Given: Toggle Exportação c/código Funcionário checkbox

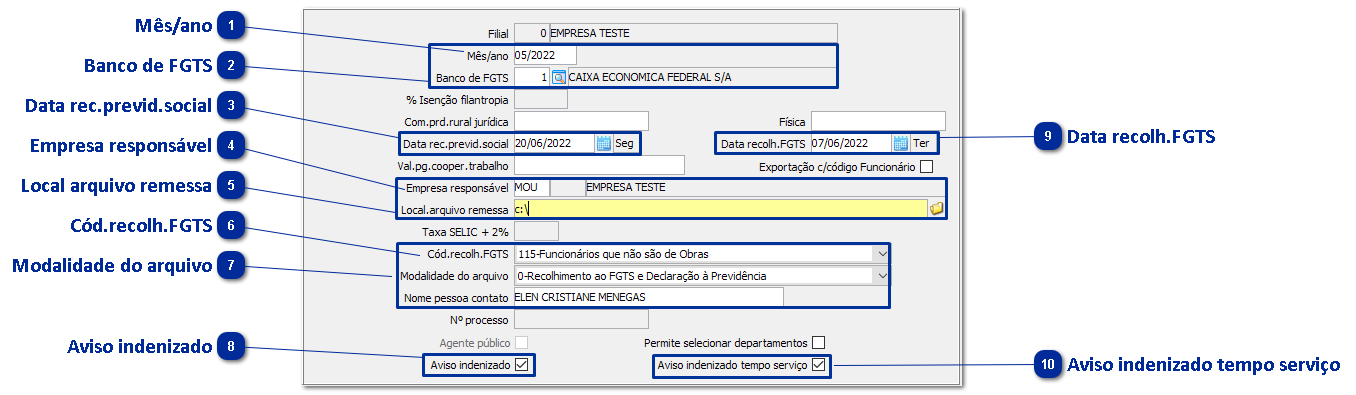Looking at the screenshot, I should point(926,167).
